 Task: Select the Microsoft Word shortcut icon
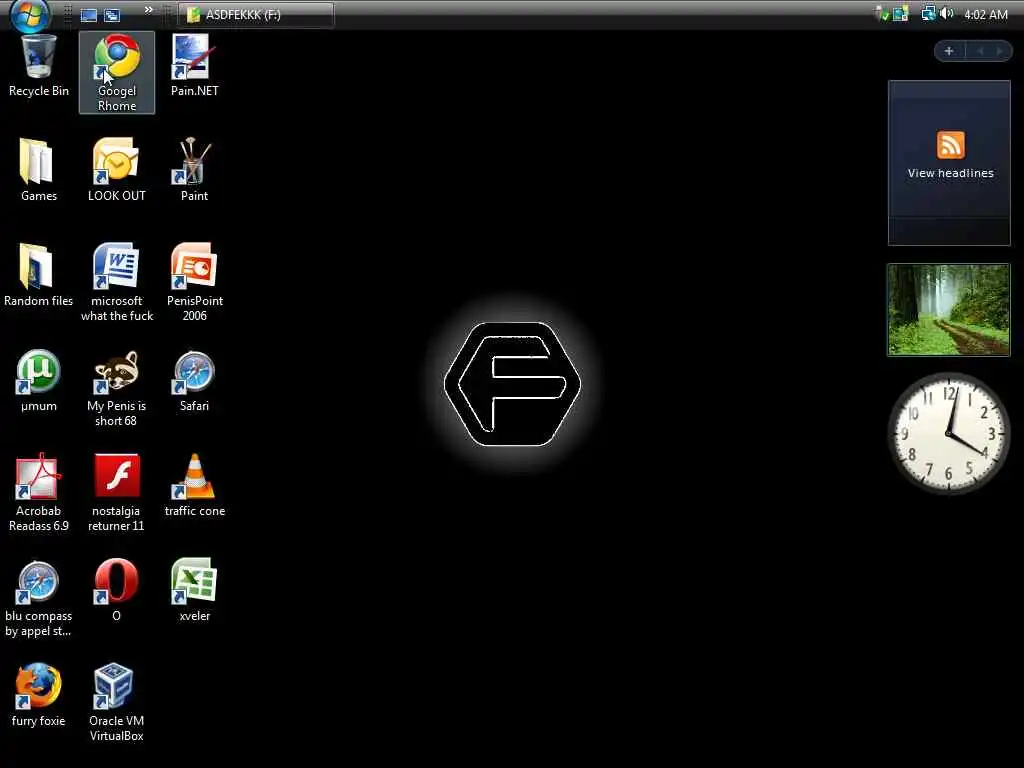point(117,282)
